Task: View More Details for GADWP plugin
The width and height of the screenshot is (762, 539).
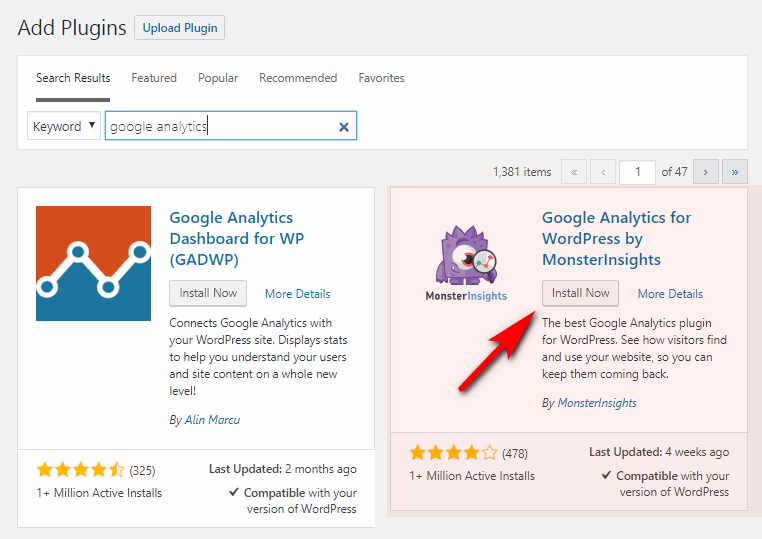Action: (297, 294)
